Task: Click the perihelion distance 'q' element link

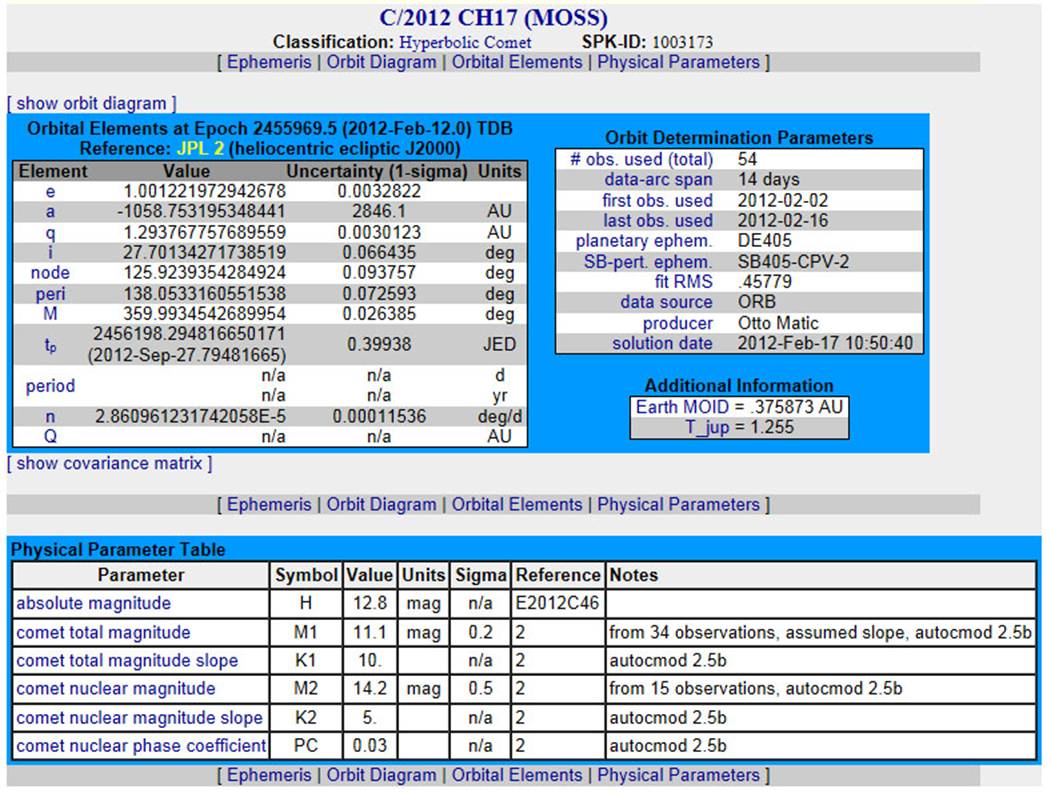Action: (50, 232)
